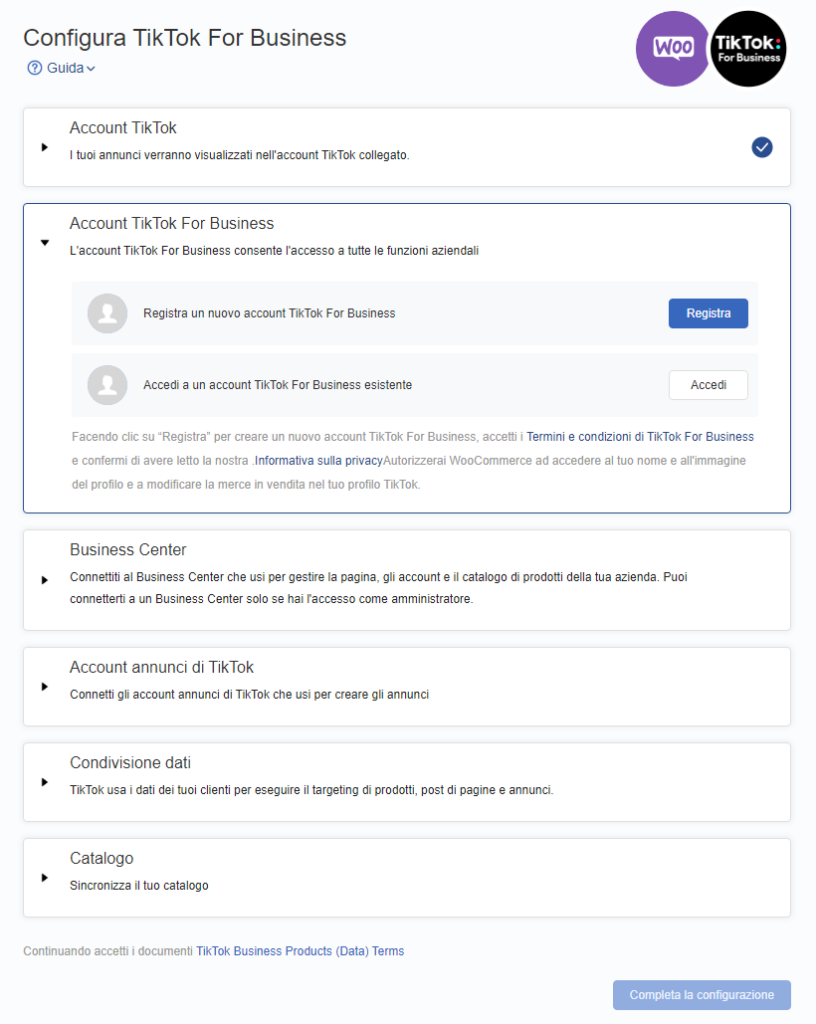Open the TikTok Business Products (Data) link

[278, 951]
